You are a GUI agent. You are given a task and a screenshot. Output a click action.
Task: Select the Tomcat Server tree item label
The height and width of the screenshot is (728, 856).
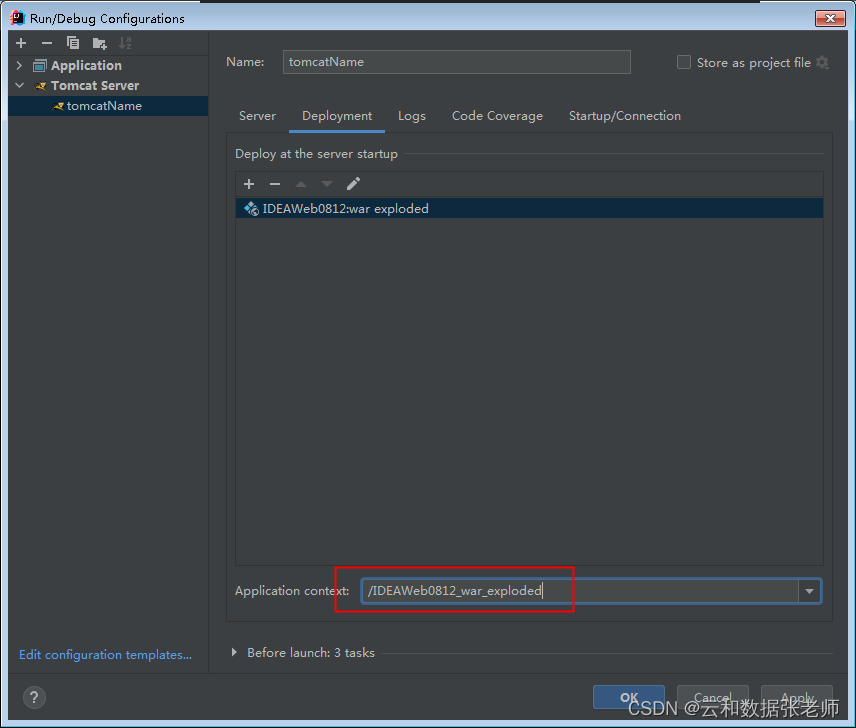coord(95,86)
